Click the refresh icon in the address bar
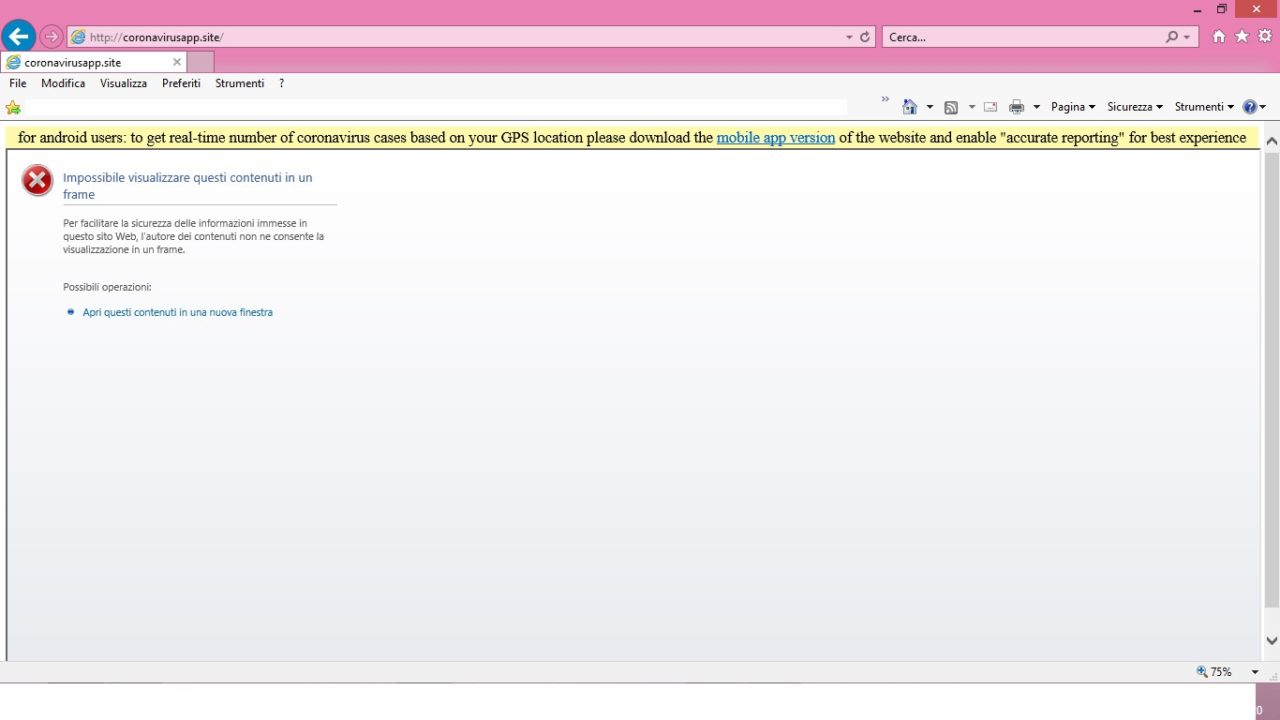The width and height of the screenshot is (1280, 720). click(864, 36)
